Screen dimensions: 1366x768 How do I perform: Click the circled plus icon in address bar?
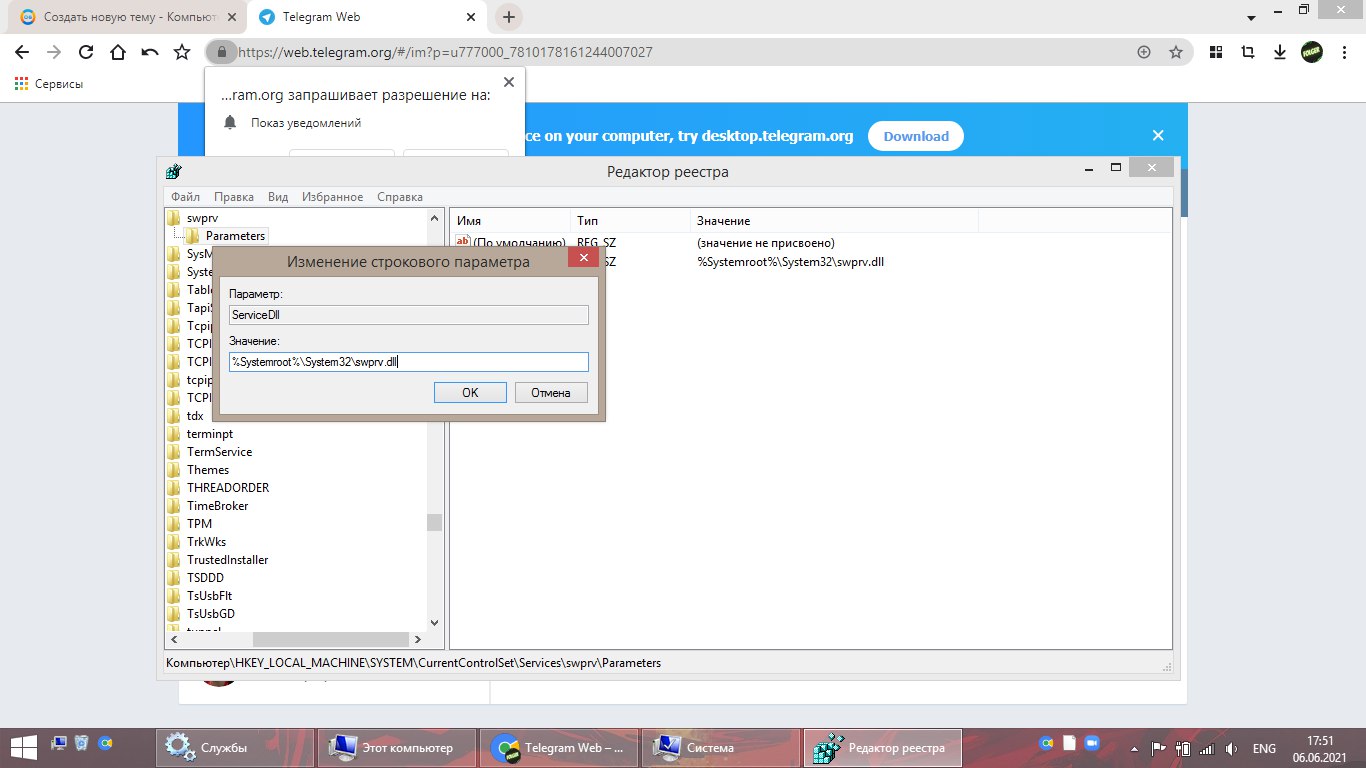[x=1144, y=52]
